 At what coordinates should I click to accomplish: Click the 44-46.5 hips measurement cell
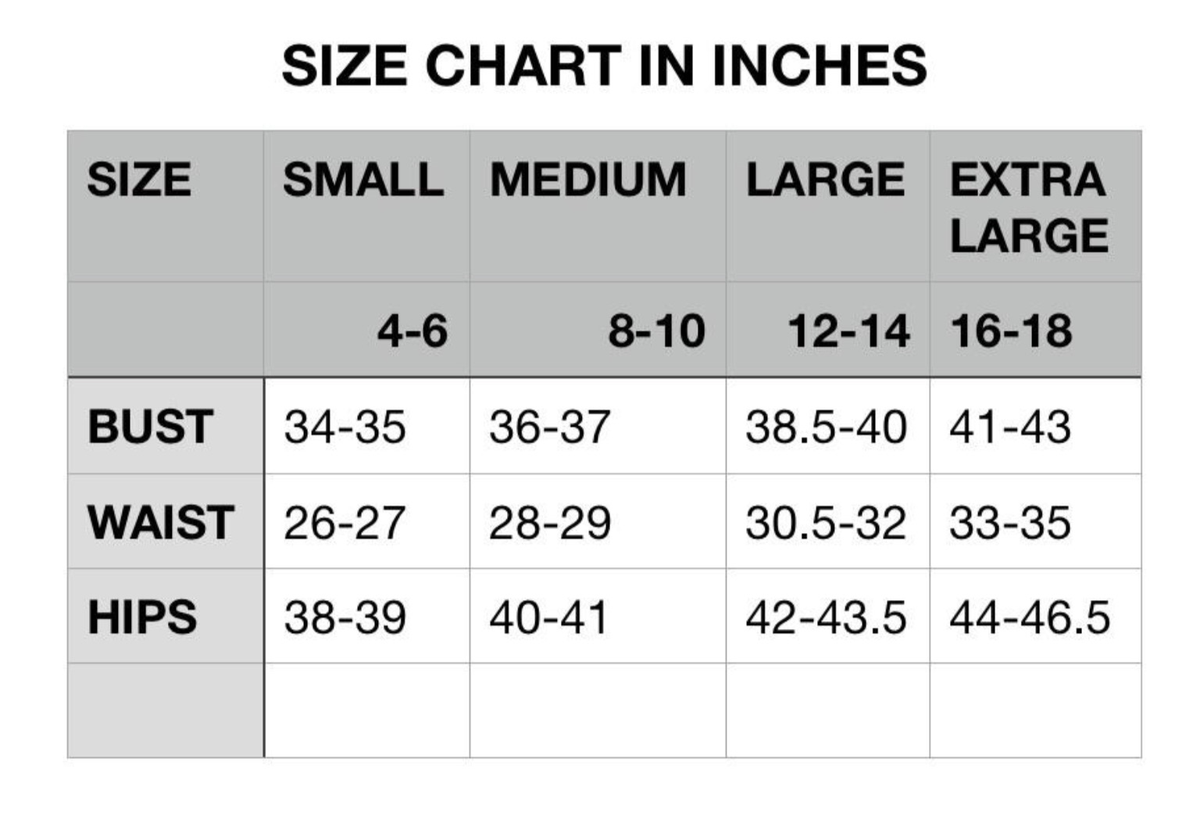pyautogui.click(x=1035, y=616)
